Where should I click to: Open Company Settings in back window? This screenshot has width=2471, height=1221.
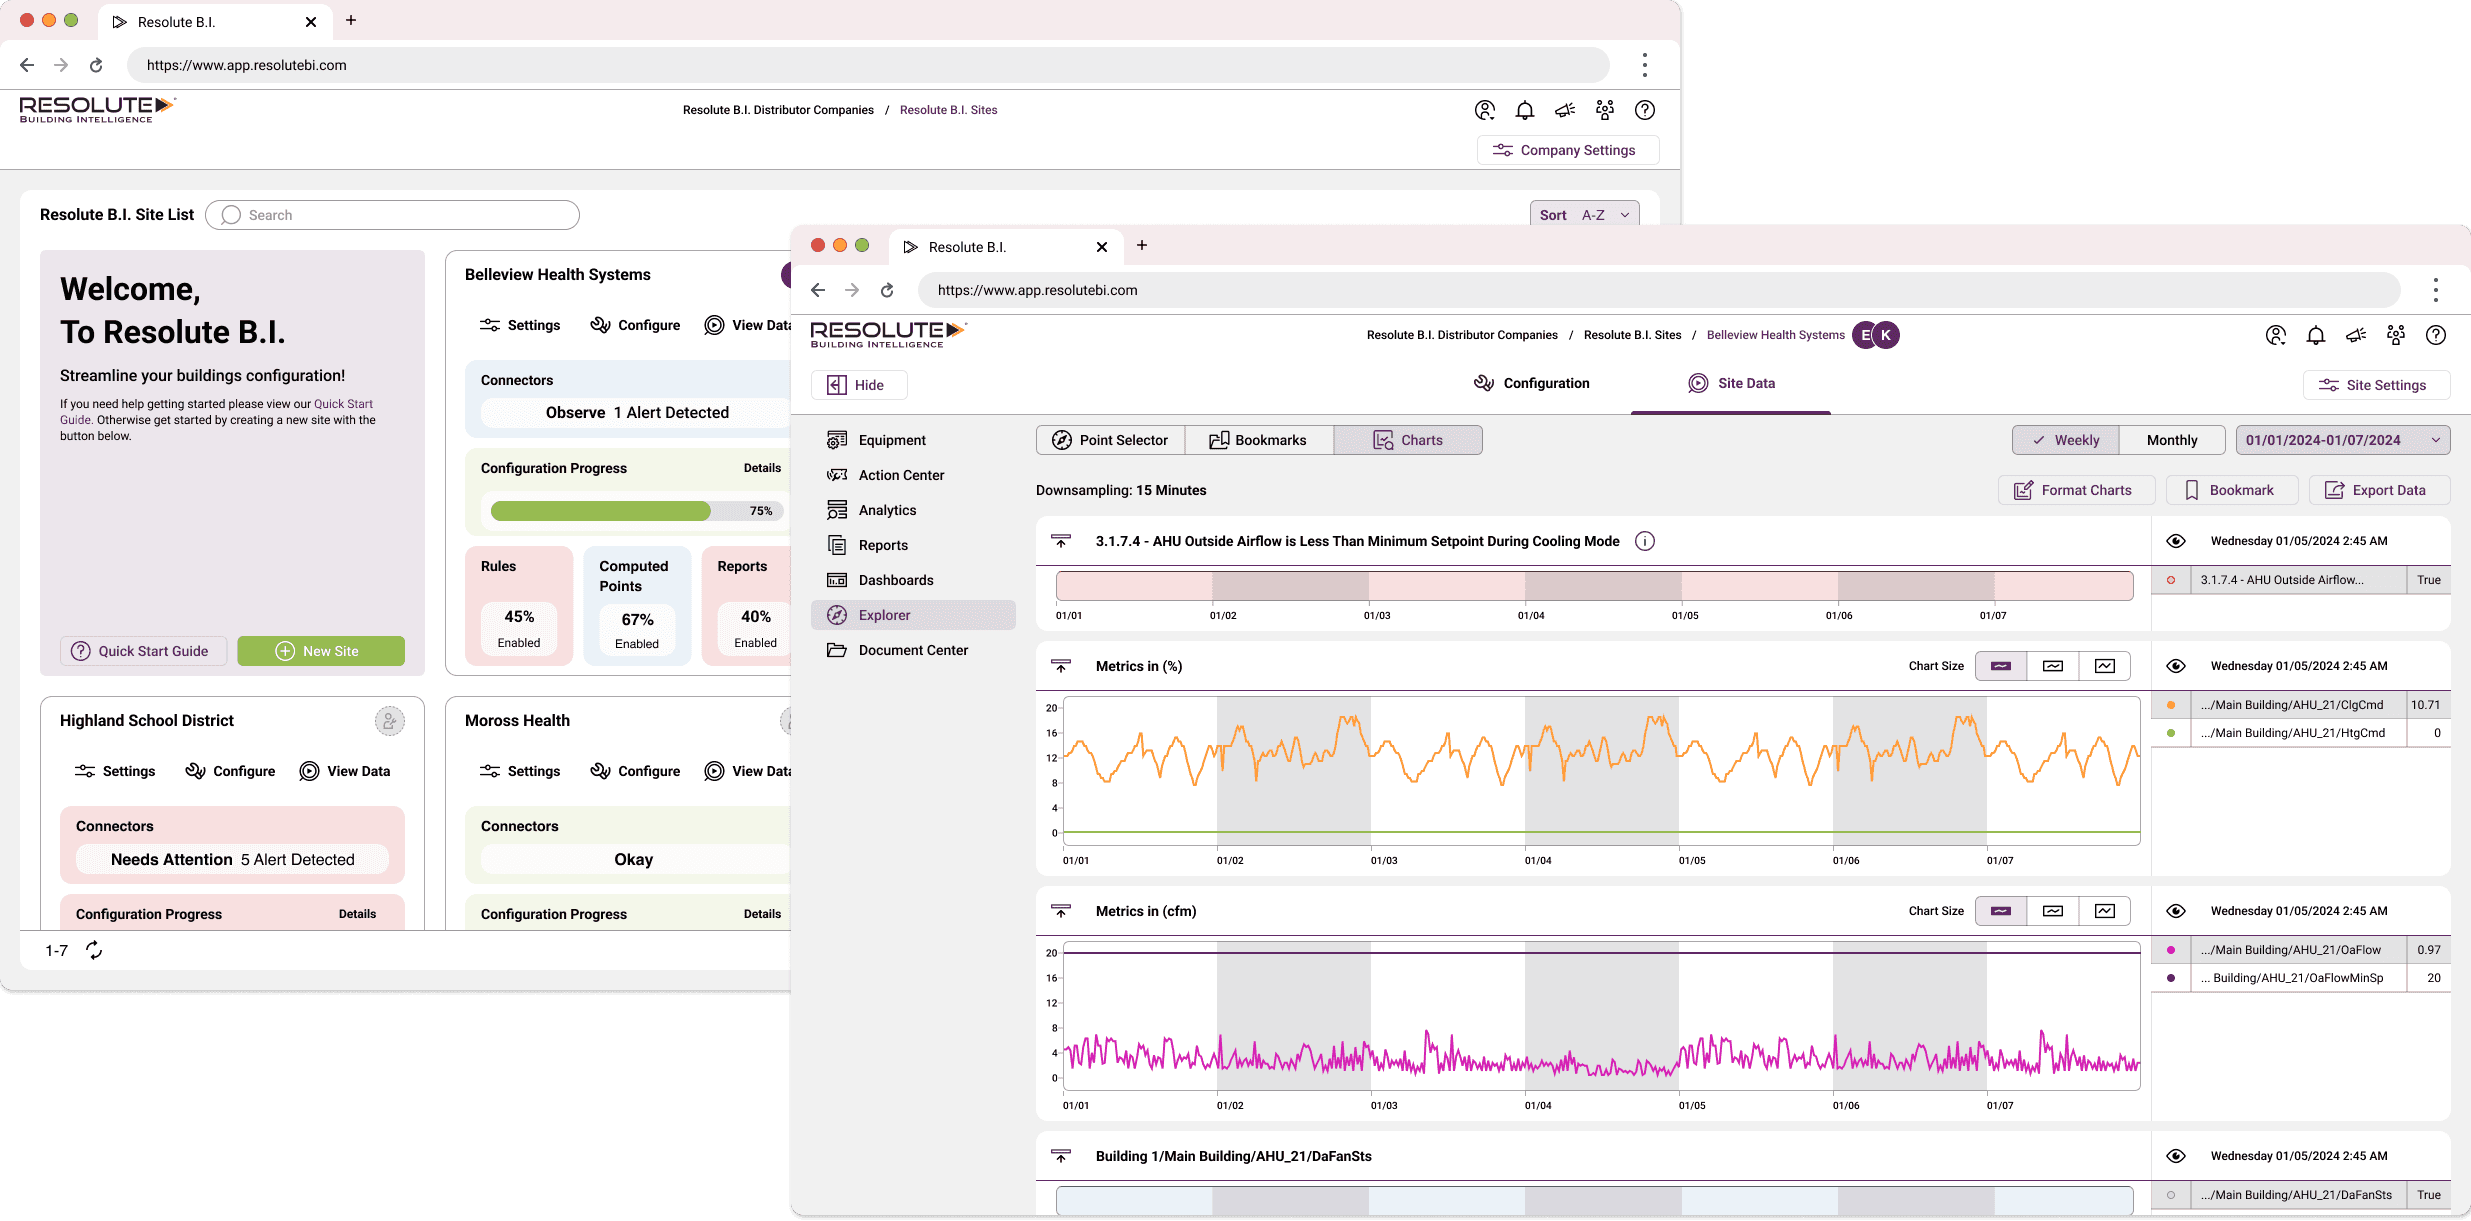(x=1567, y=150)
